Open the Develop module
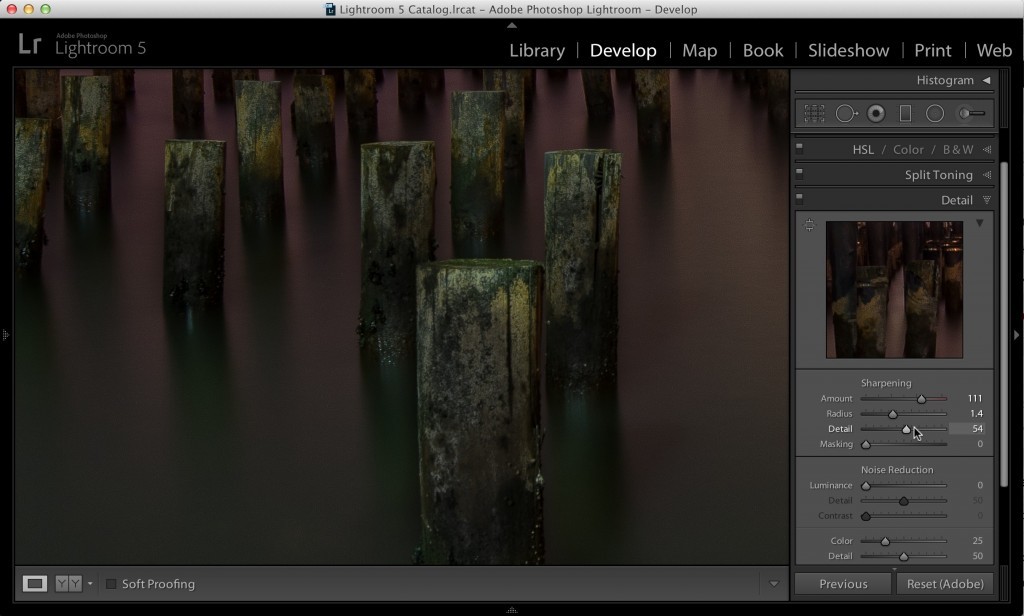The width and height of the screenshot is (1024, 616). click(623, 50)
